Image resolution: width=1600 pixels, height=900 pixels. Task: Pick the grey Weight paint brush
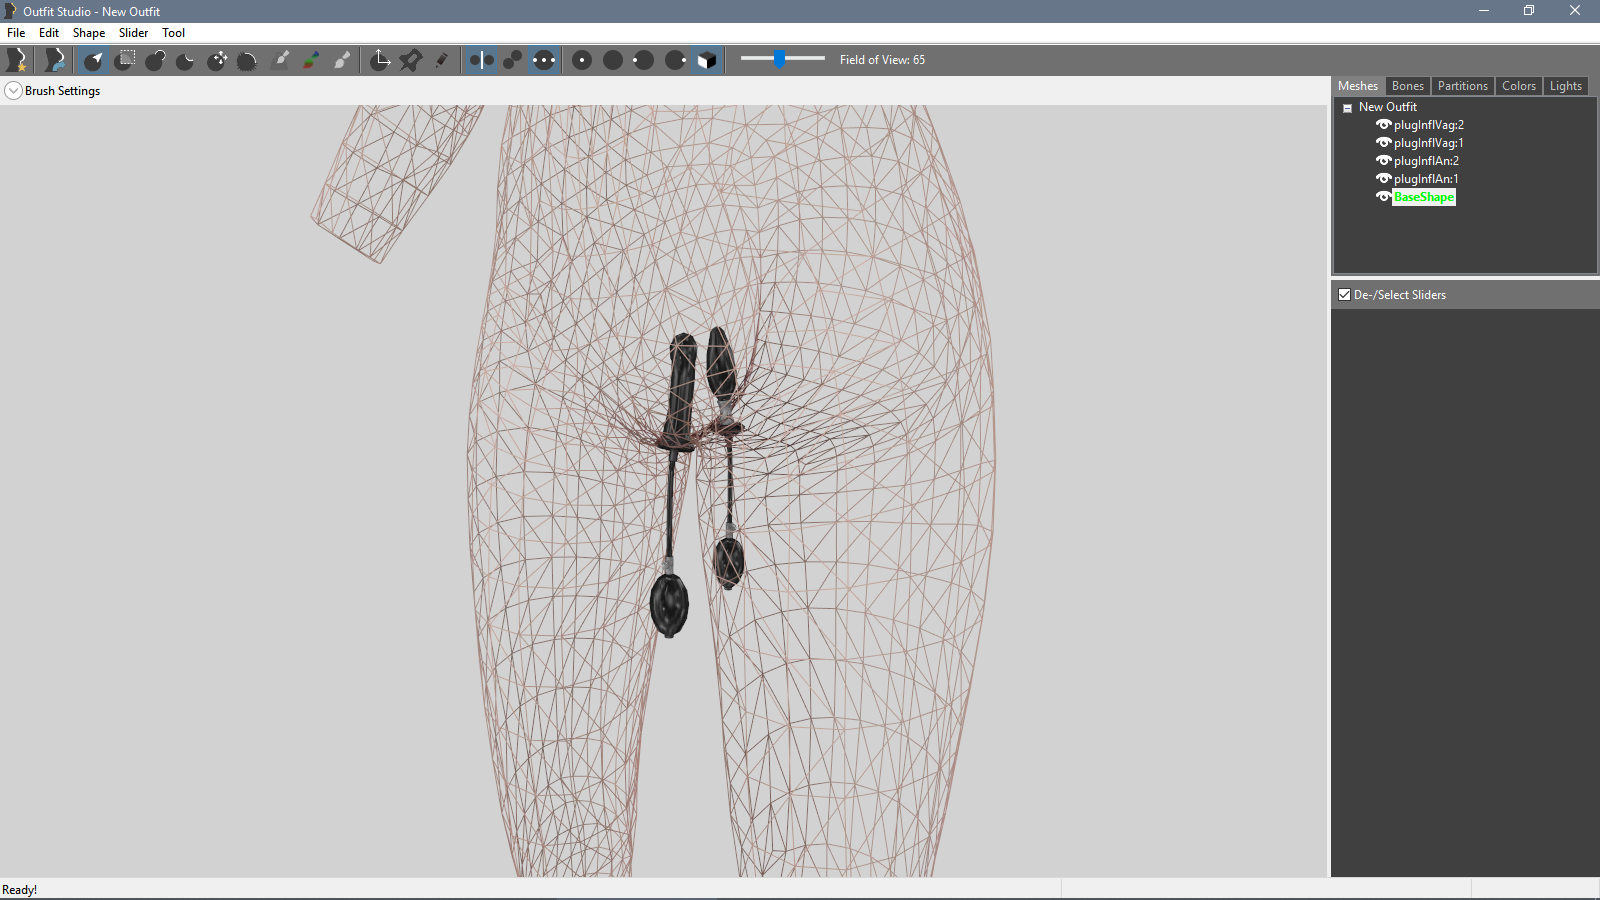point(281,60)
